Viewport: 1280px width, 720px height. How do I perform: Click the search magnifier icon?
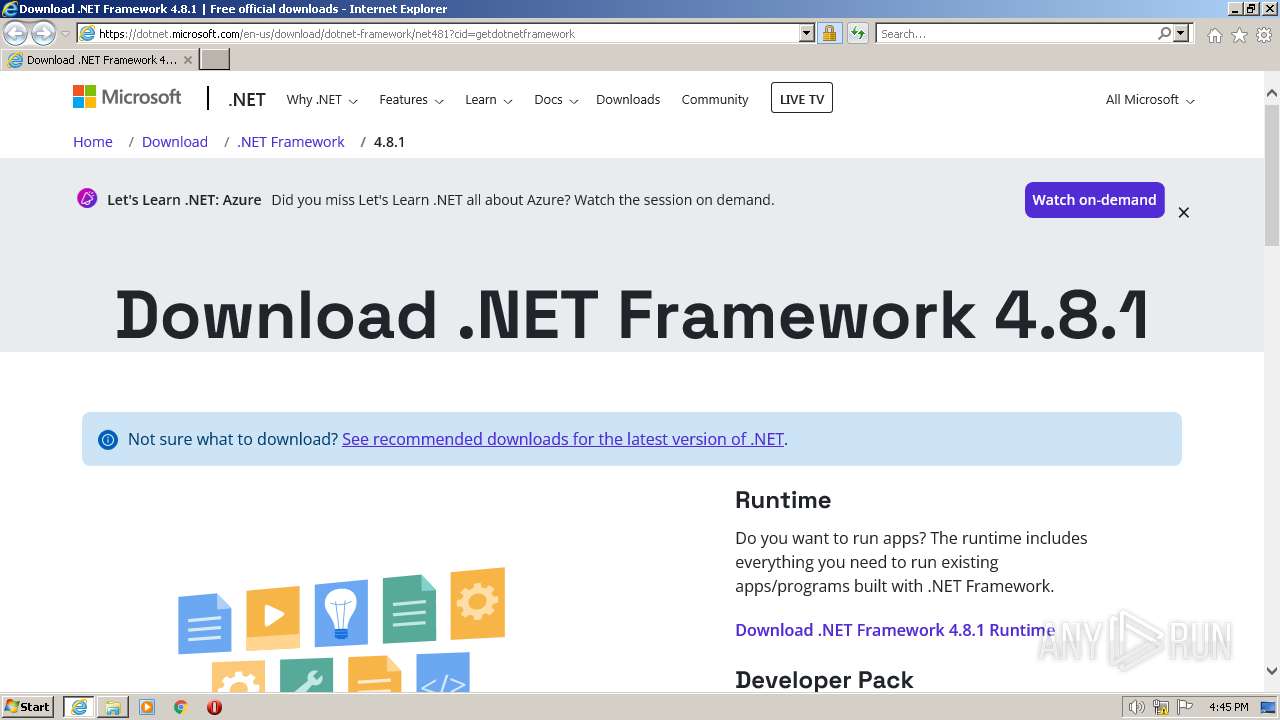pos(1164,33)
